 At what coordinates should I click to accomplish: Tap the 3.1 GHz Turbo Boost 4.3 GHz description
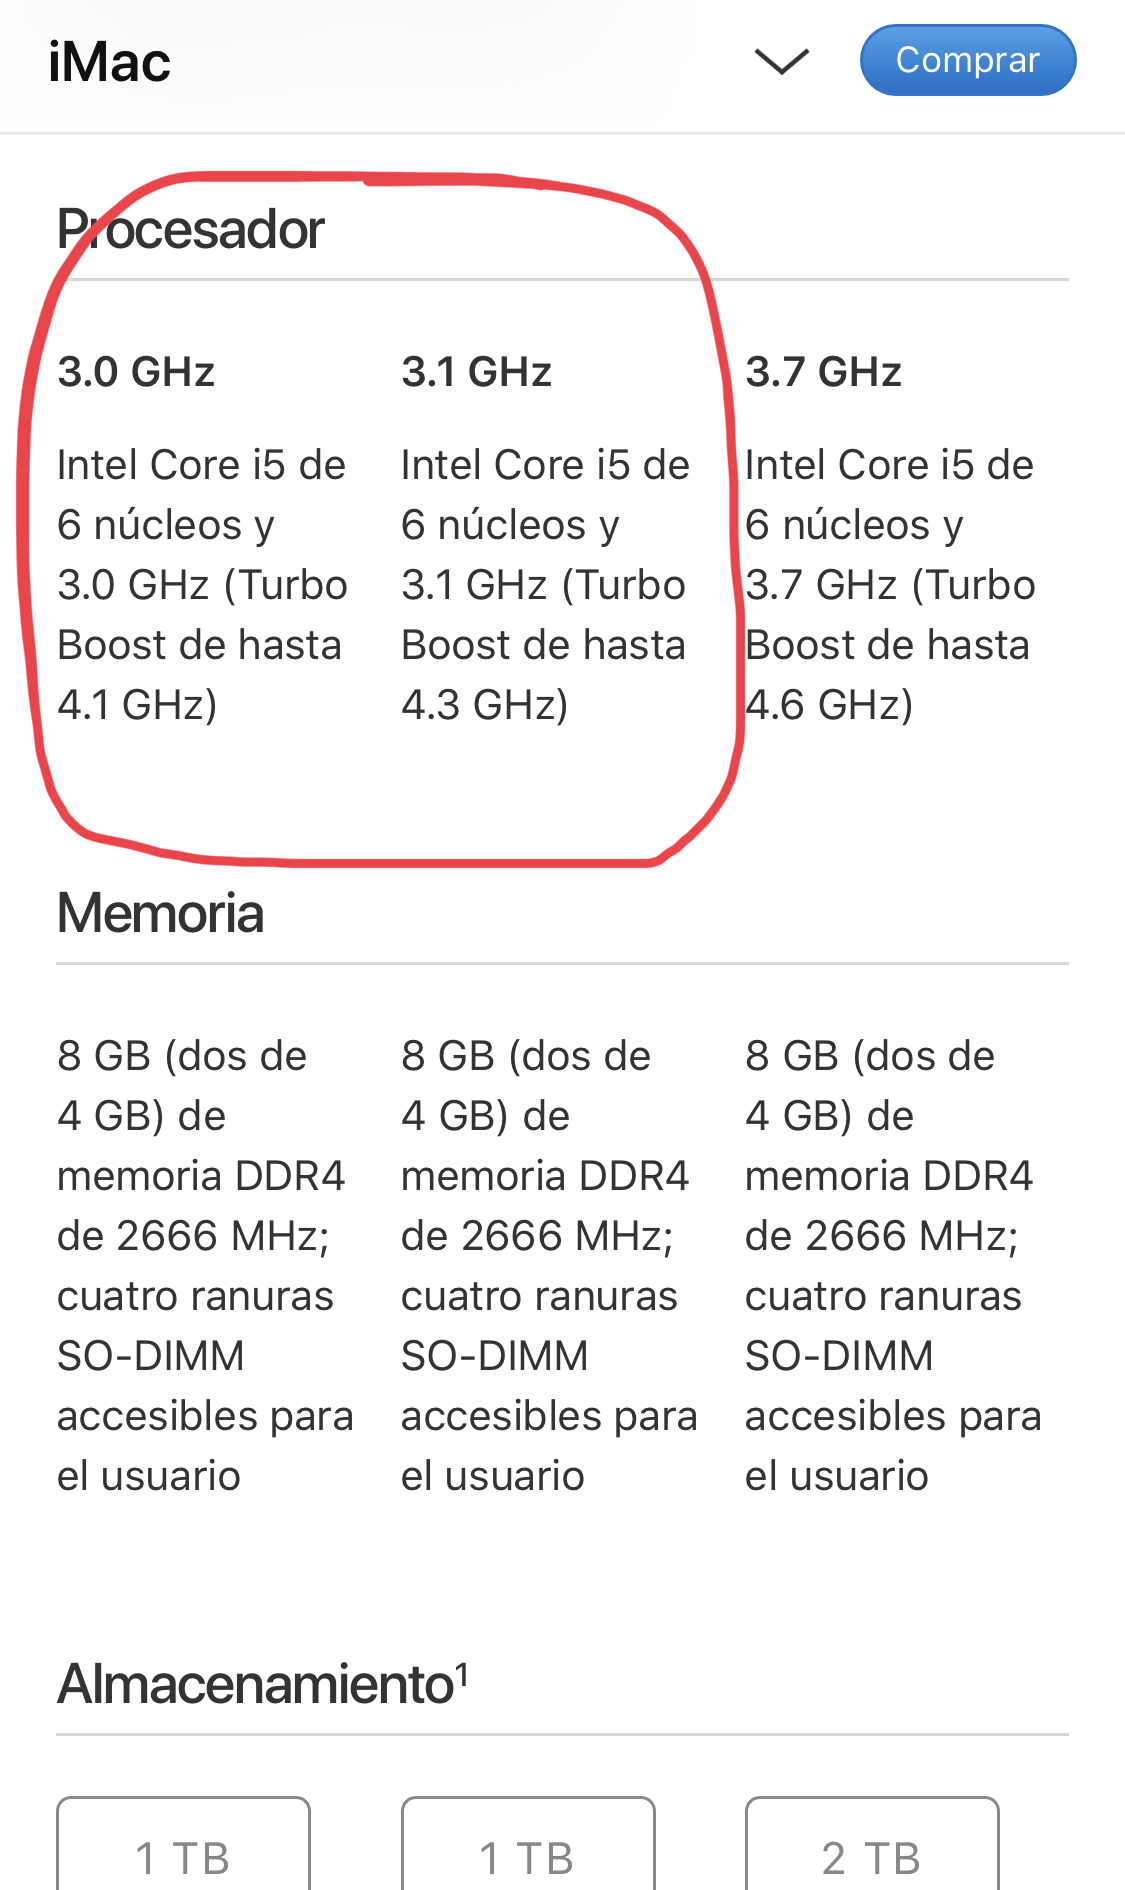tap(545, 585)
